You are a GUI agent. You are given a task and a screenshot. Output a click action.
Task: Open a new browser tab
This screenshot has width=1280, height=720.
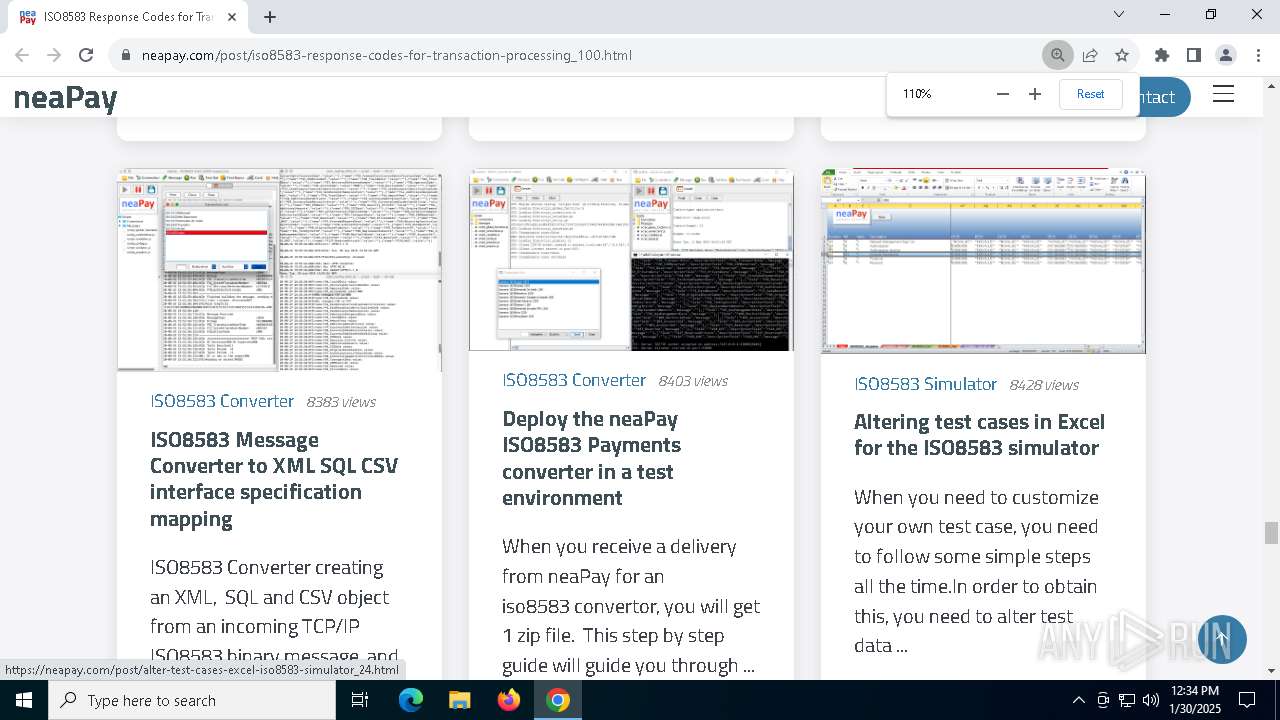point(270,17)
